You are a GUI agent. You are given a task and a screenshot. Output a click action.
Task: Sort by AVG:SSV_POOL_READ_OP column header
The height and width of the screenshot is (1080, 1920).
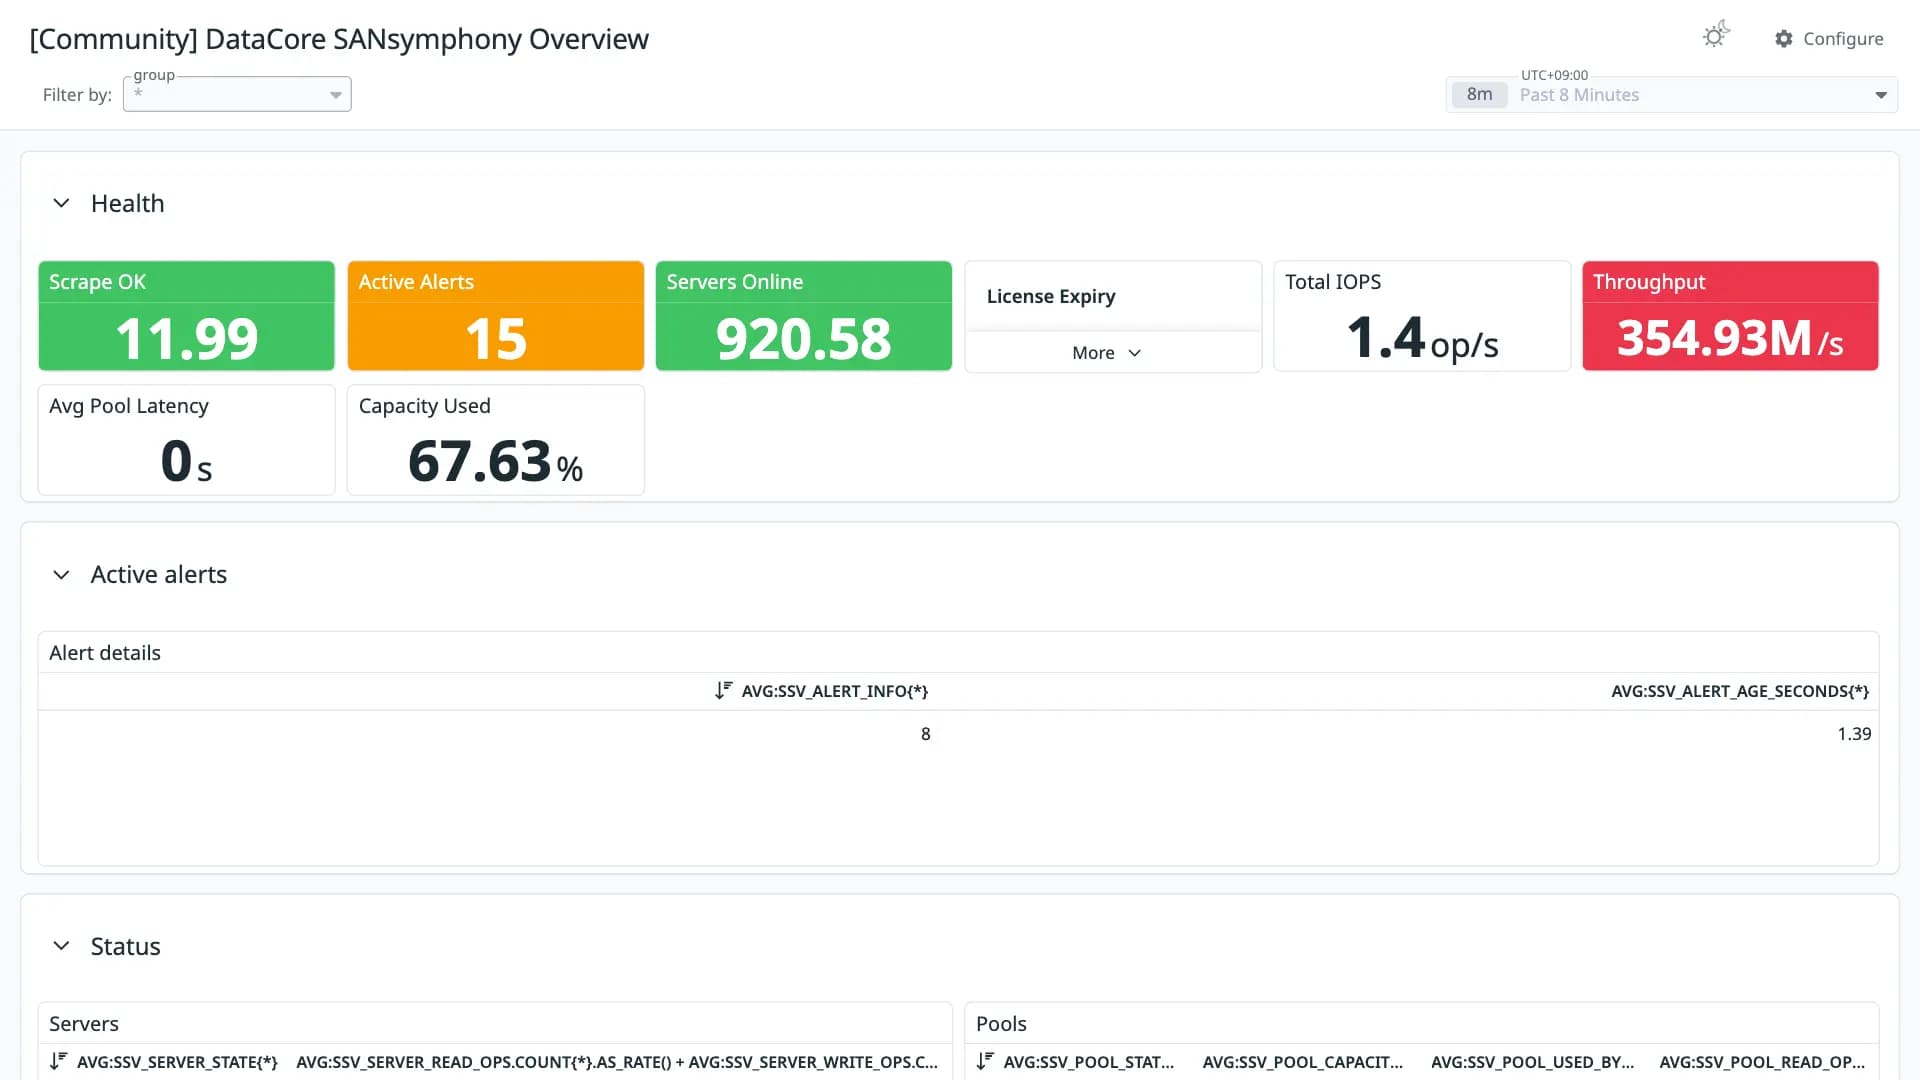coord(1762,1062)
